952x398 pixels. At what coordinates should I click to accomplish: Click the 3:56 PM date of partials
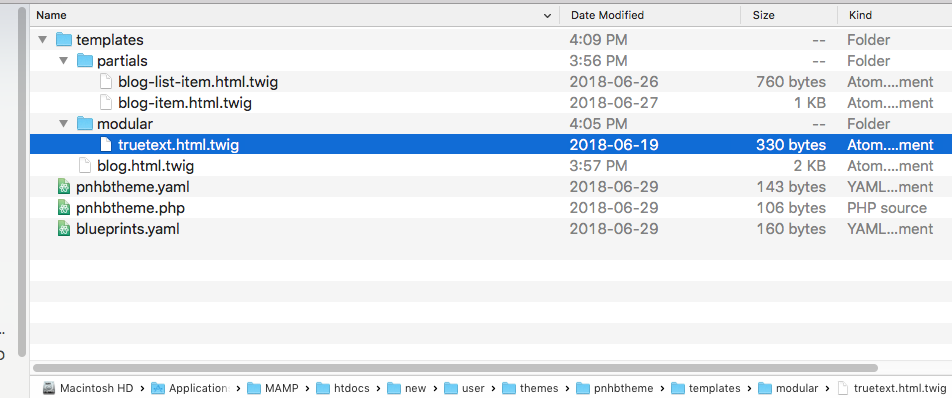[599, 61]
